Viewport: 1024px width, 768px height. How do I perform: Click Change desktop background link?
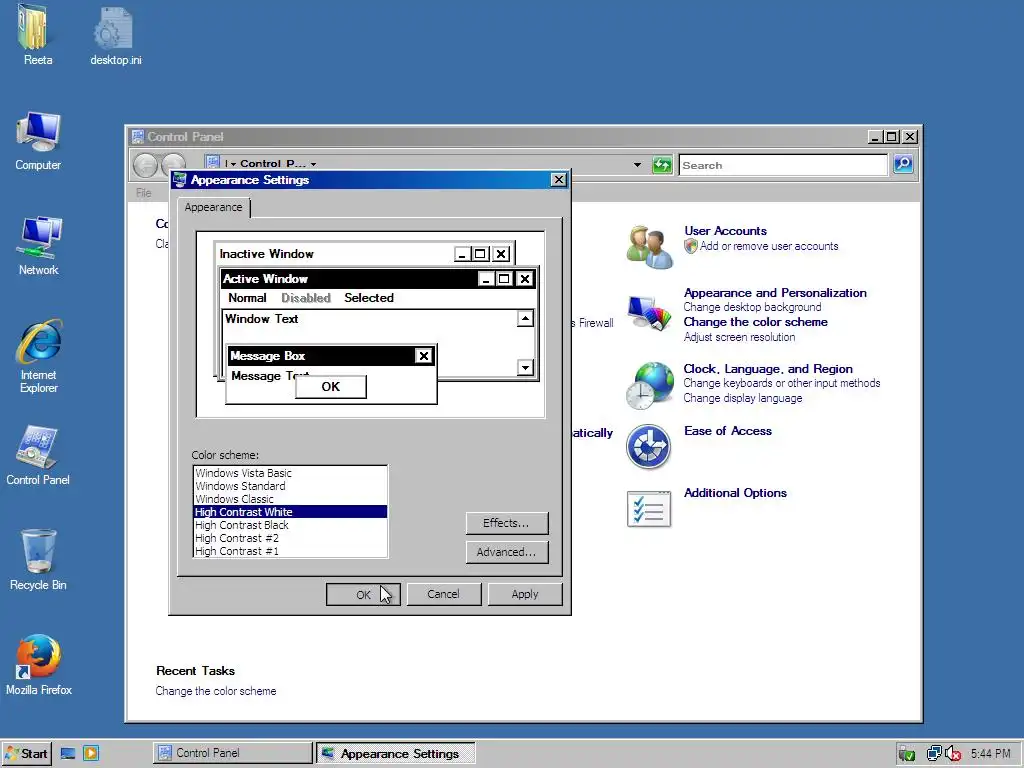[x=752, y=307]
